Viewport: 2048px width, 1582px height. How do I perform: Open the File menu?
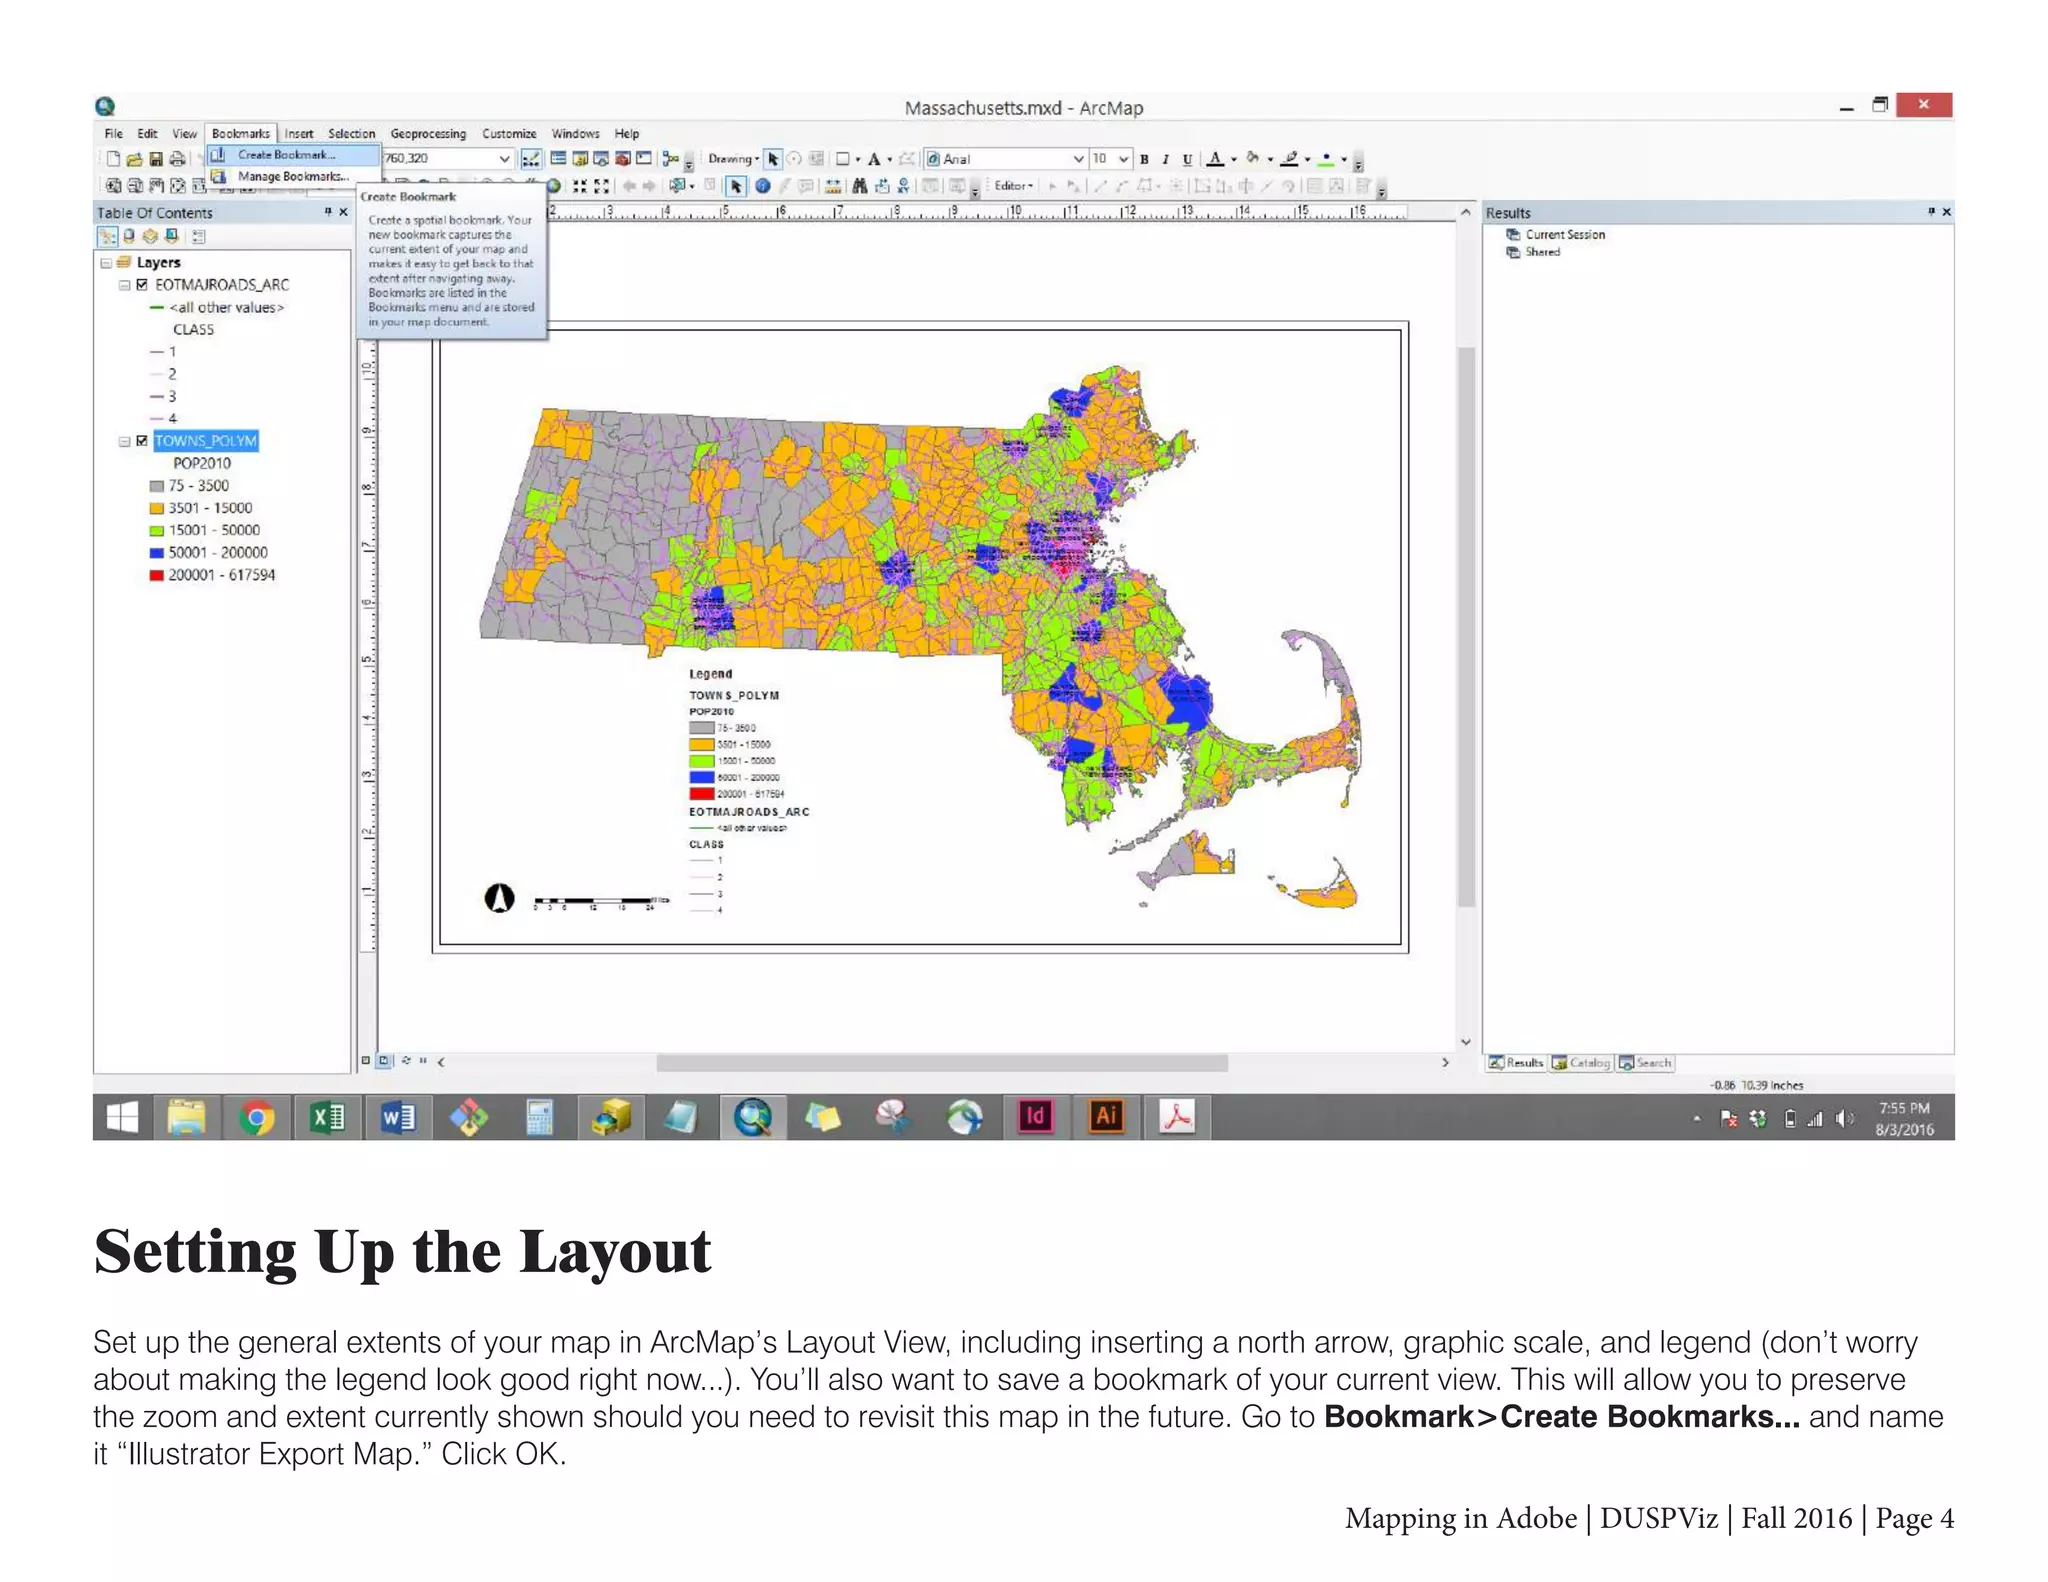pos(114,134)
